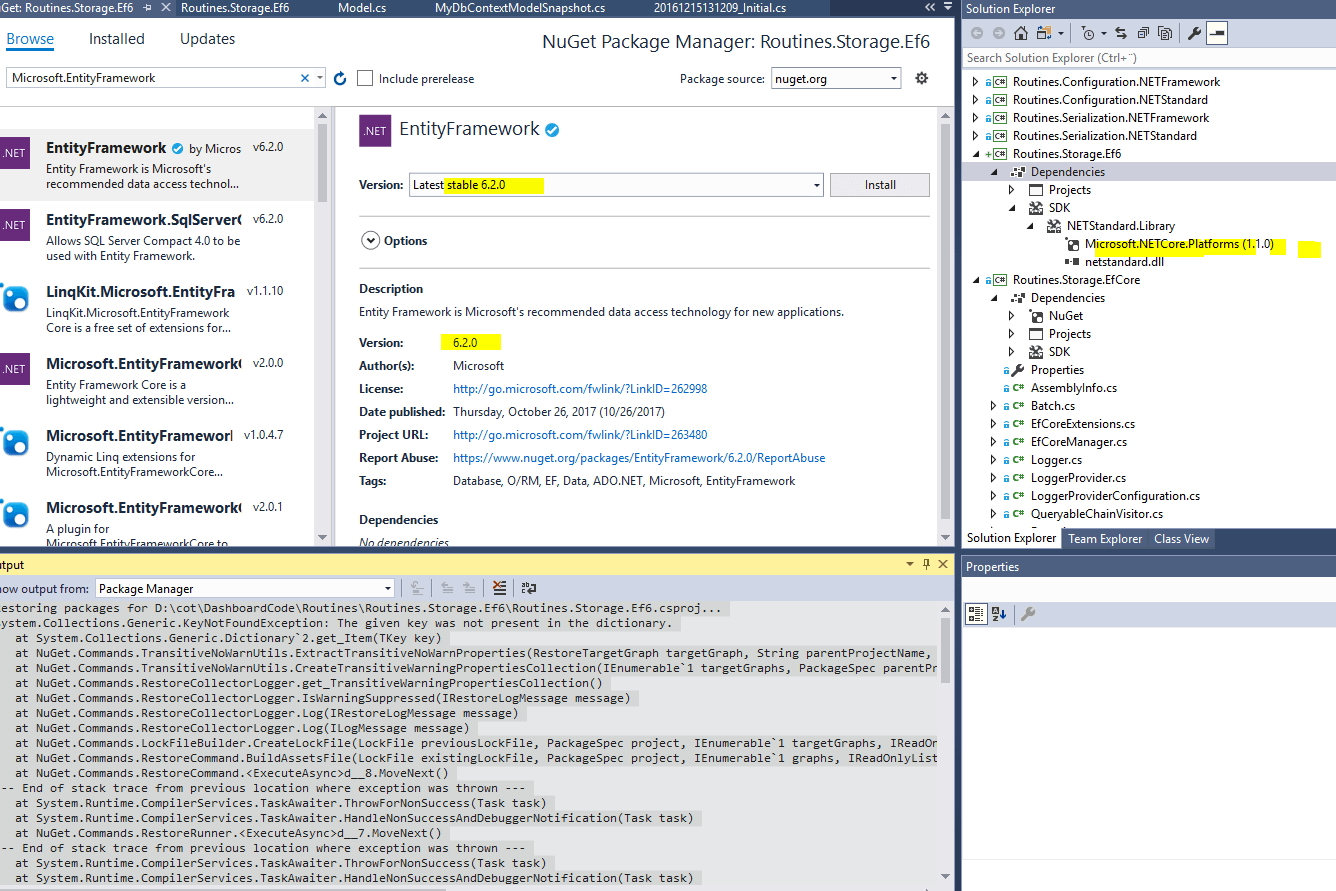The width and height of the screenshot is (1336, 891).
Task: Close the Output window
Action: (x=944, y=565)
